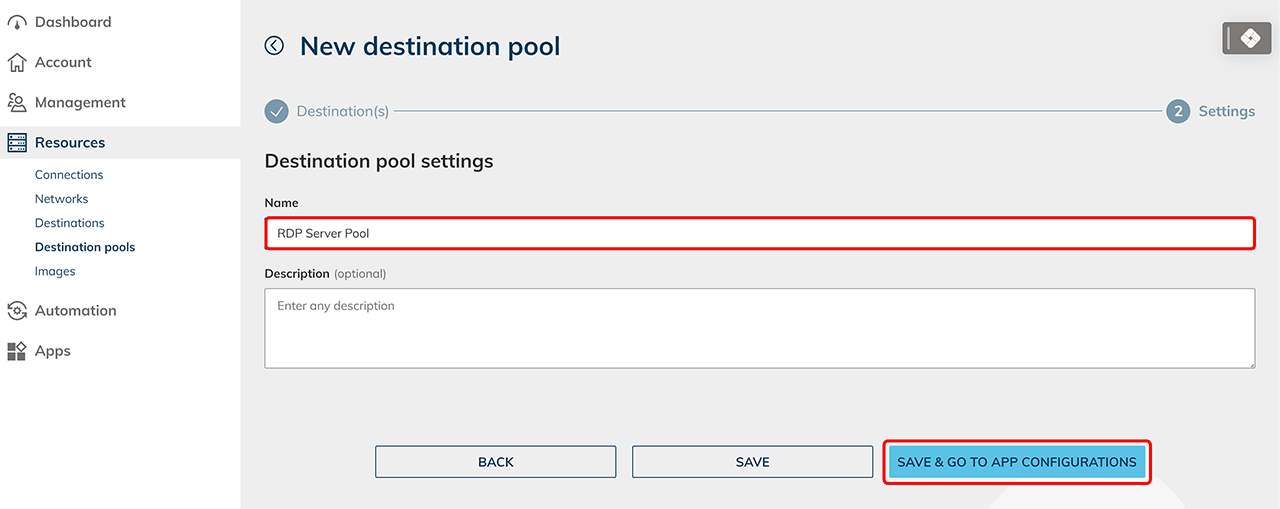Click into the Description text area
The height and width of the screenshot is (509, 1280).
[759, 328]
